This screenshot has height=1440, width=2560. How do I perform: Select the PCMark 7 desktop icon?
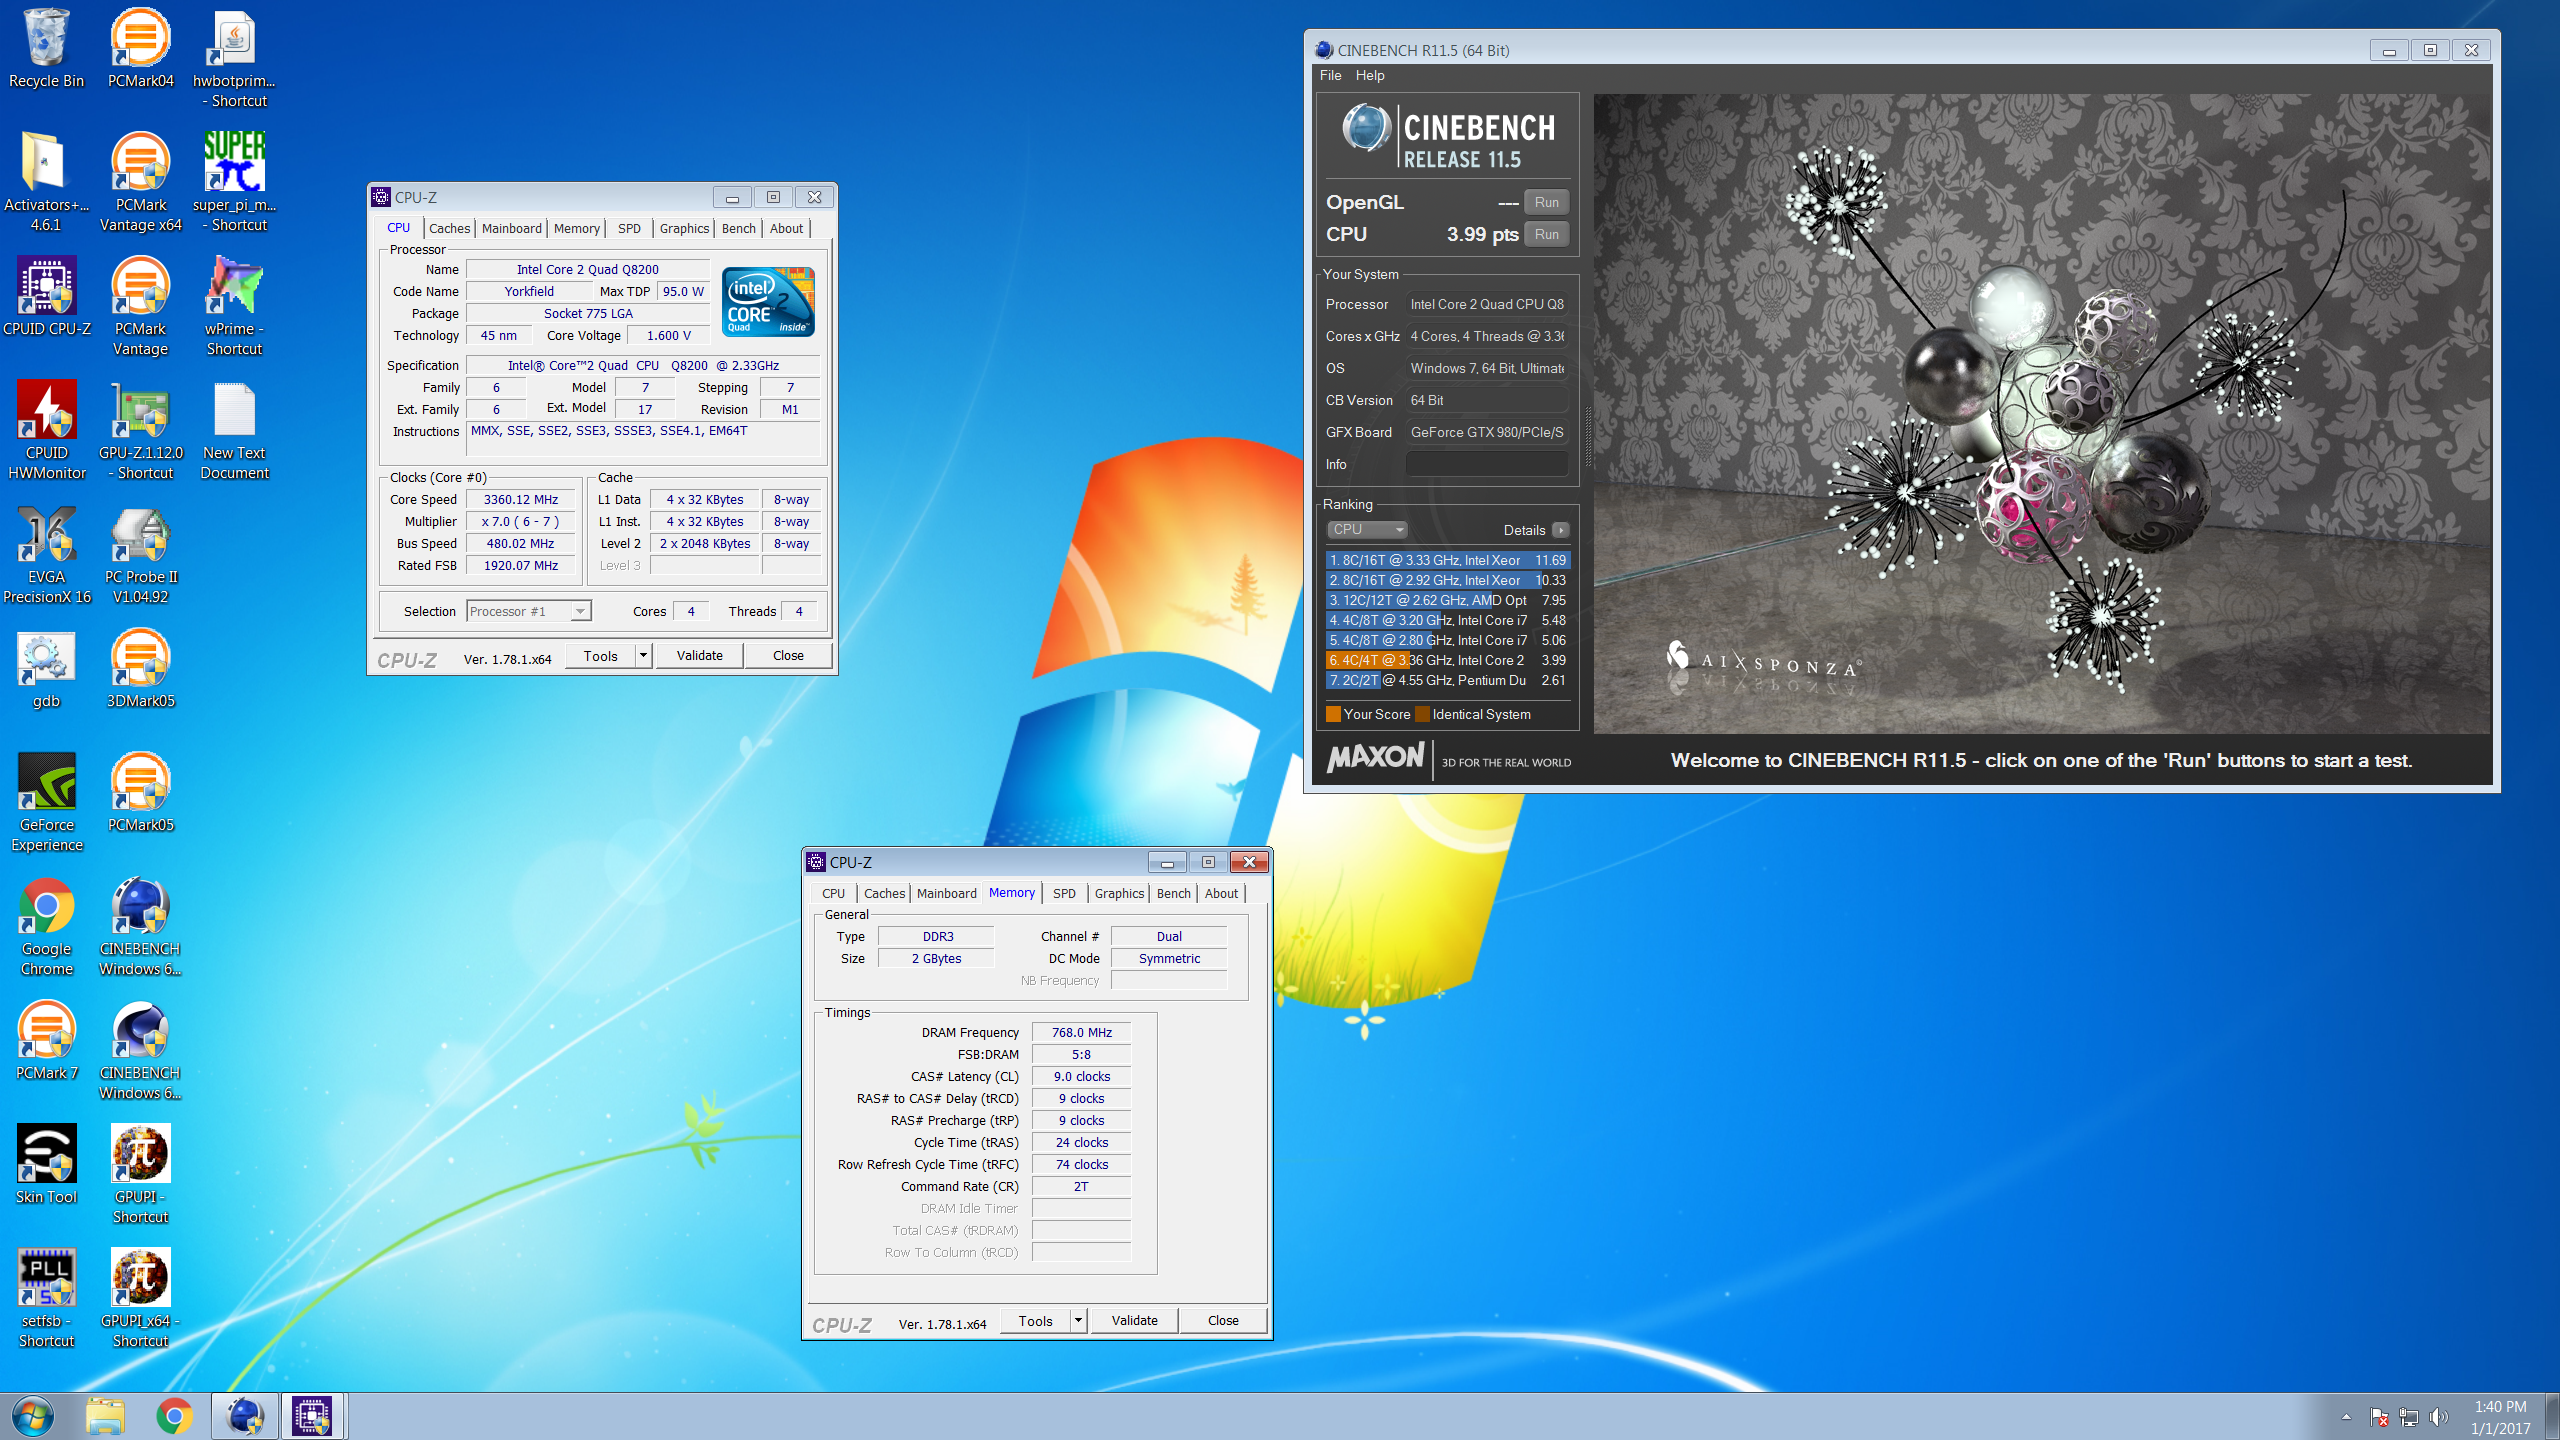[46, 1040]
